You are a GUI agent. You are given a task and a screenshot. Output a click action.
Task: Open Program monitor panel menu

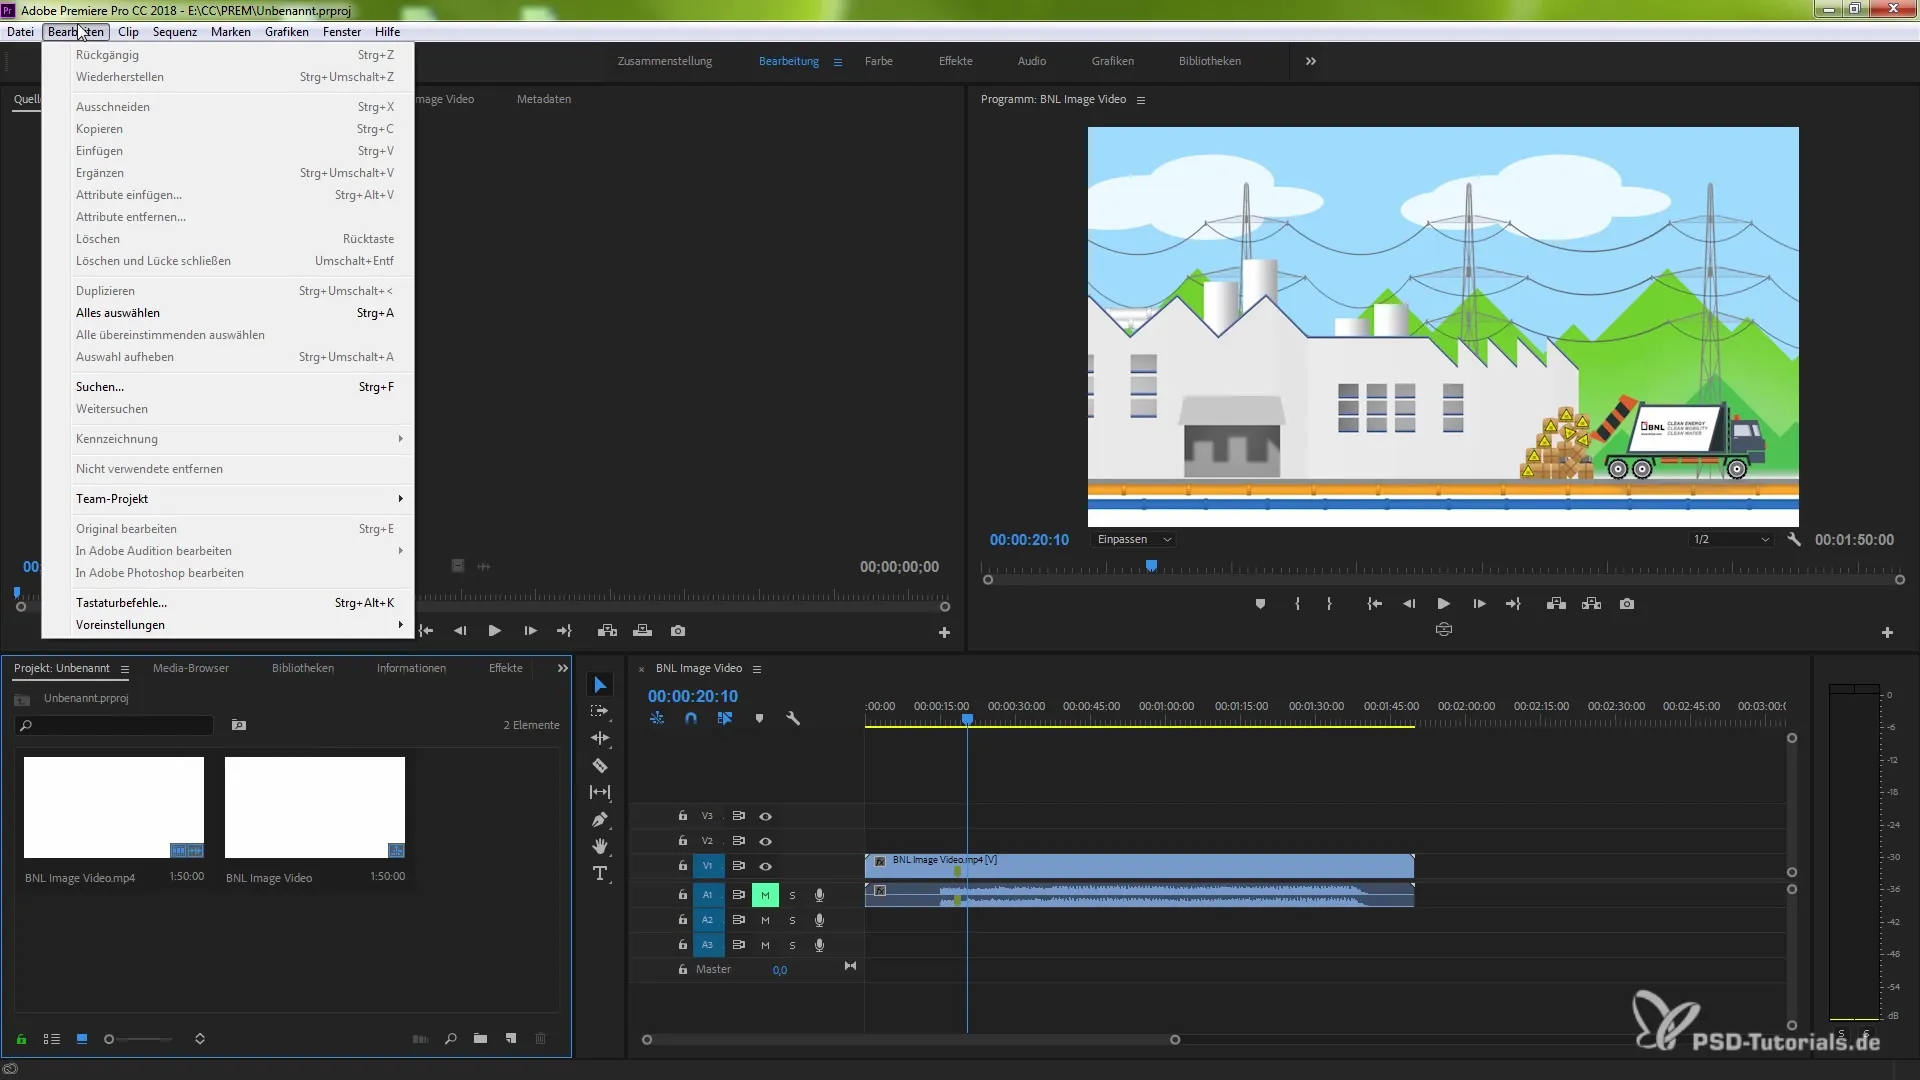1140,100
